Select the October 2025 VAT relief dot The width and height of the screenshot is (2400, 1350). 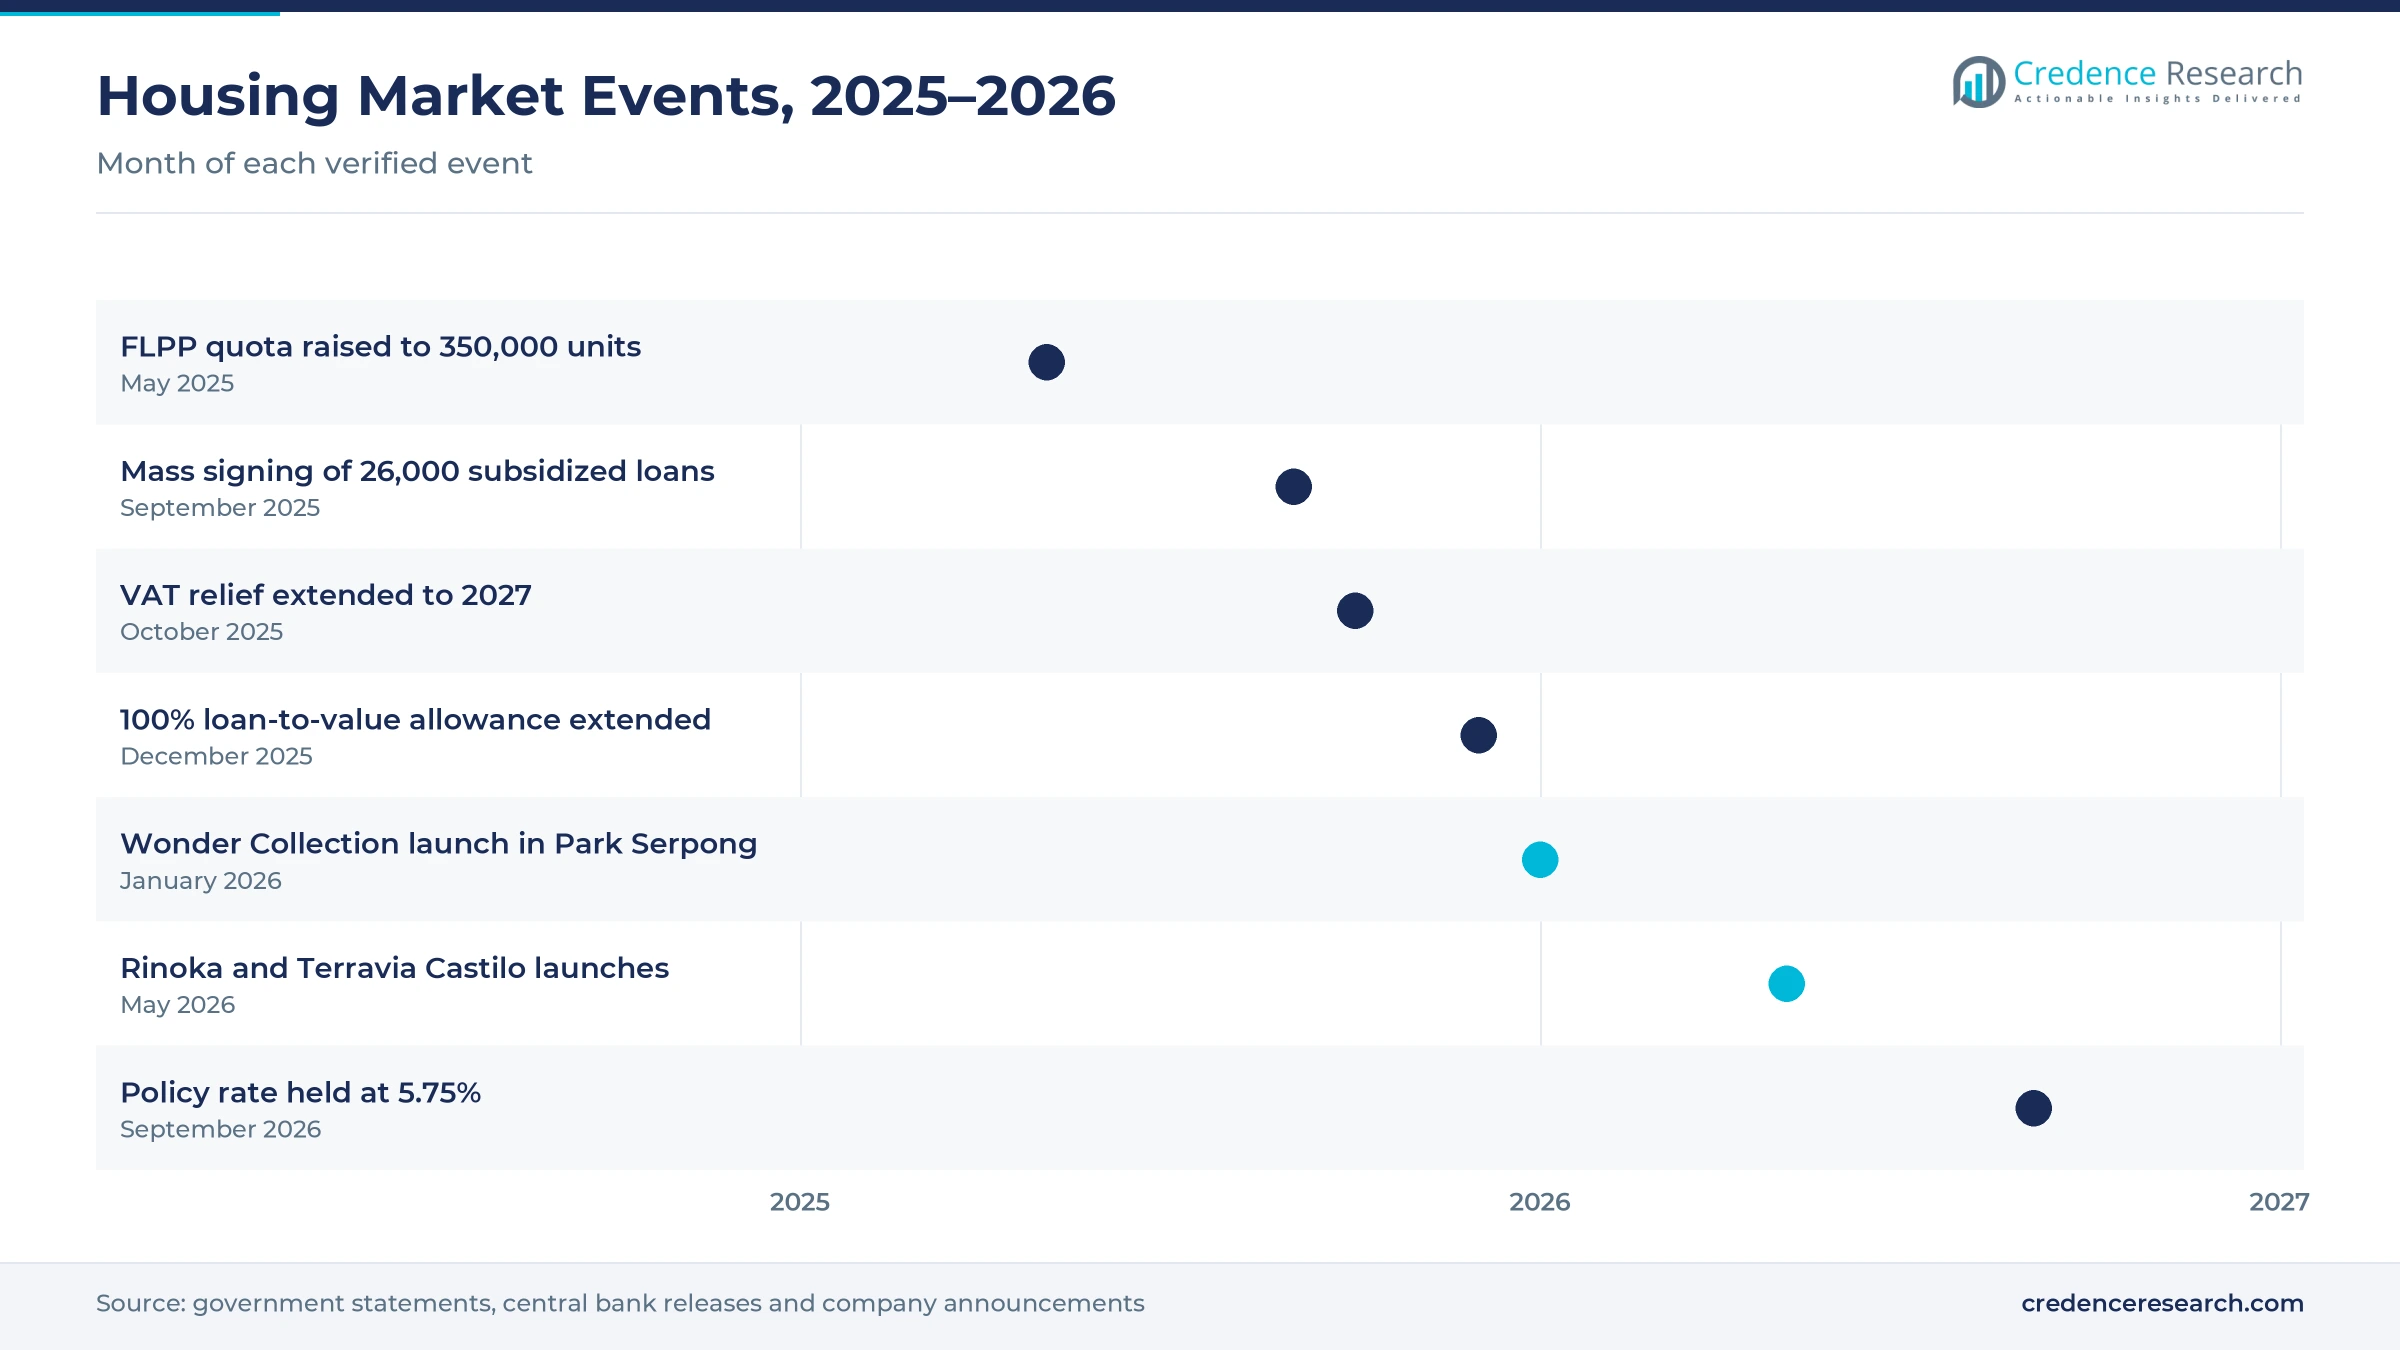[1355, 611]
